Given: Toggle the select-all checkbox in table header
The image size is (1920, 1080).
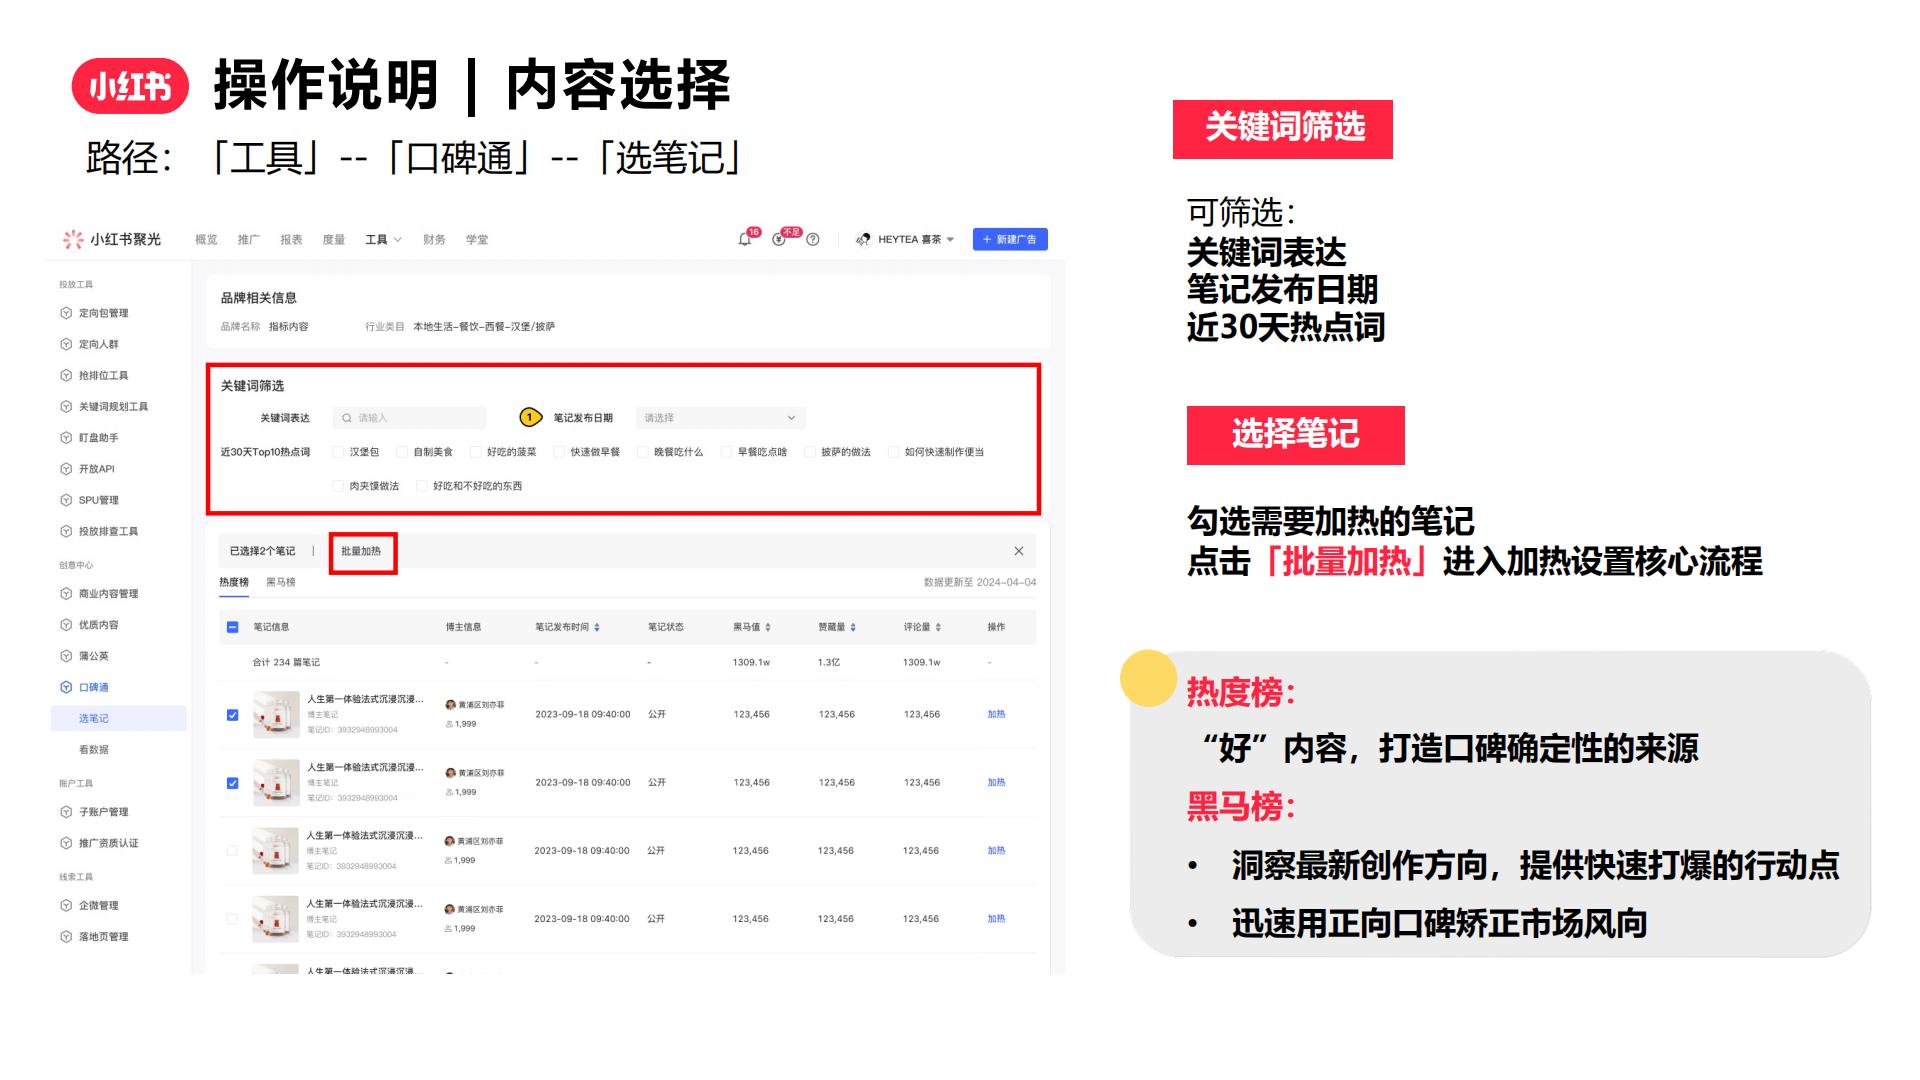Looking at the screenshot, I should (232, 627).
